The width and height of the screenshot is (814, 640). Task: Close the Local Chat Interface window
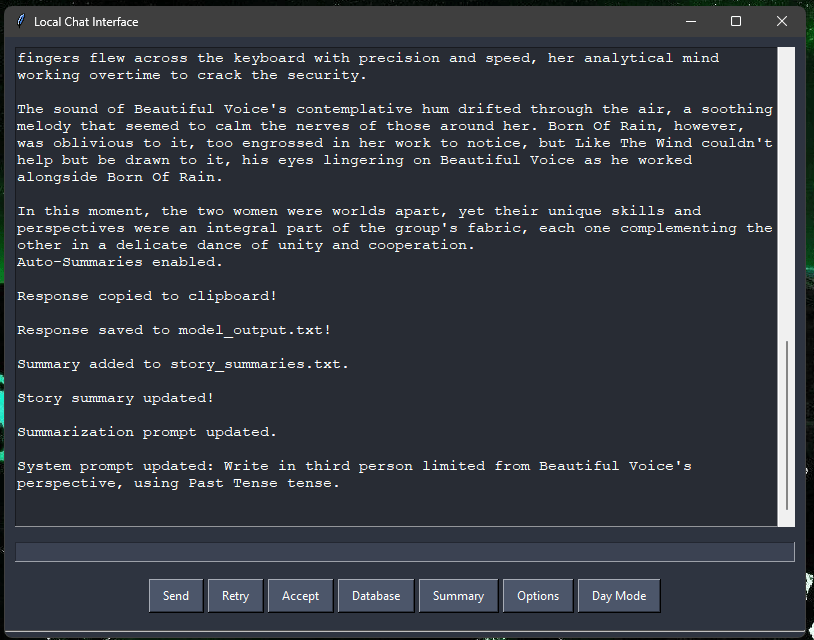pos(782,21)
